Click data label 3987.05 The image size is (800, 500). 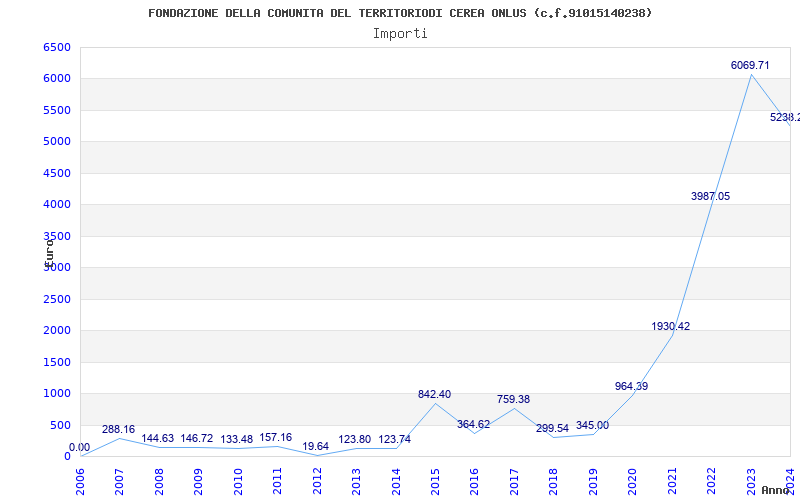click(710, 196)
